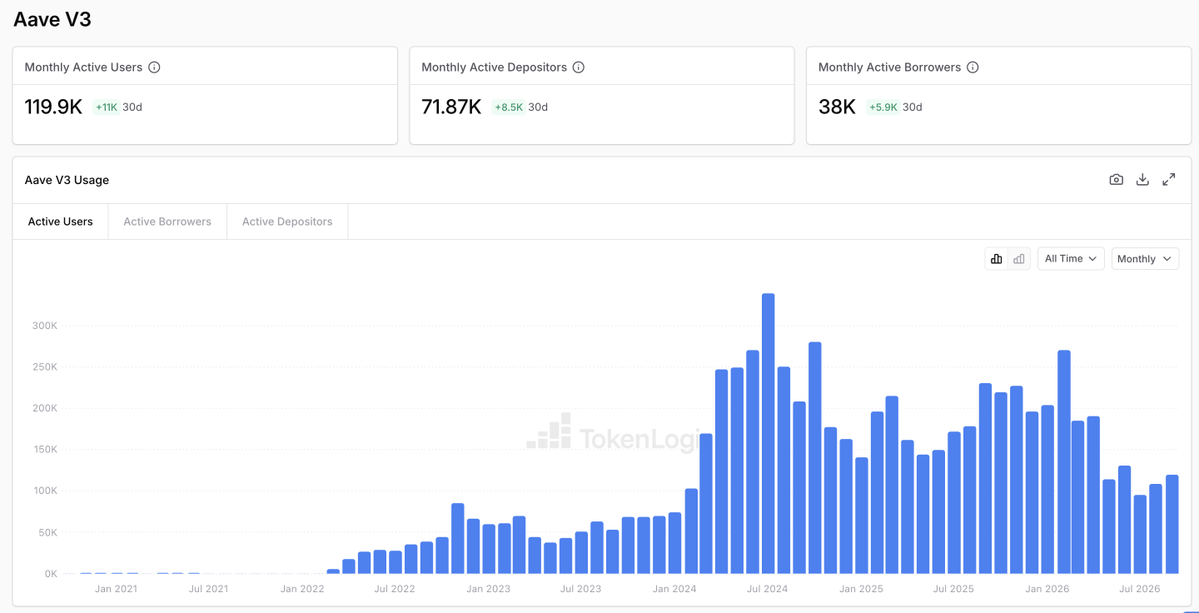Download the Aave V3 Usage chart data
Screen dimensions: 1199x613
(x=1142, y=180)
